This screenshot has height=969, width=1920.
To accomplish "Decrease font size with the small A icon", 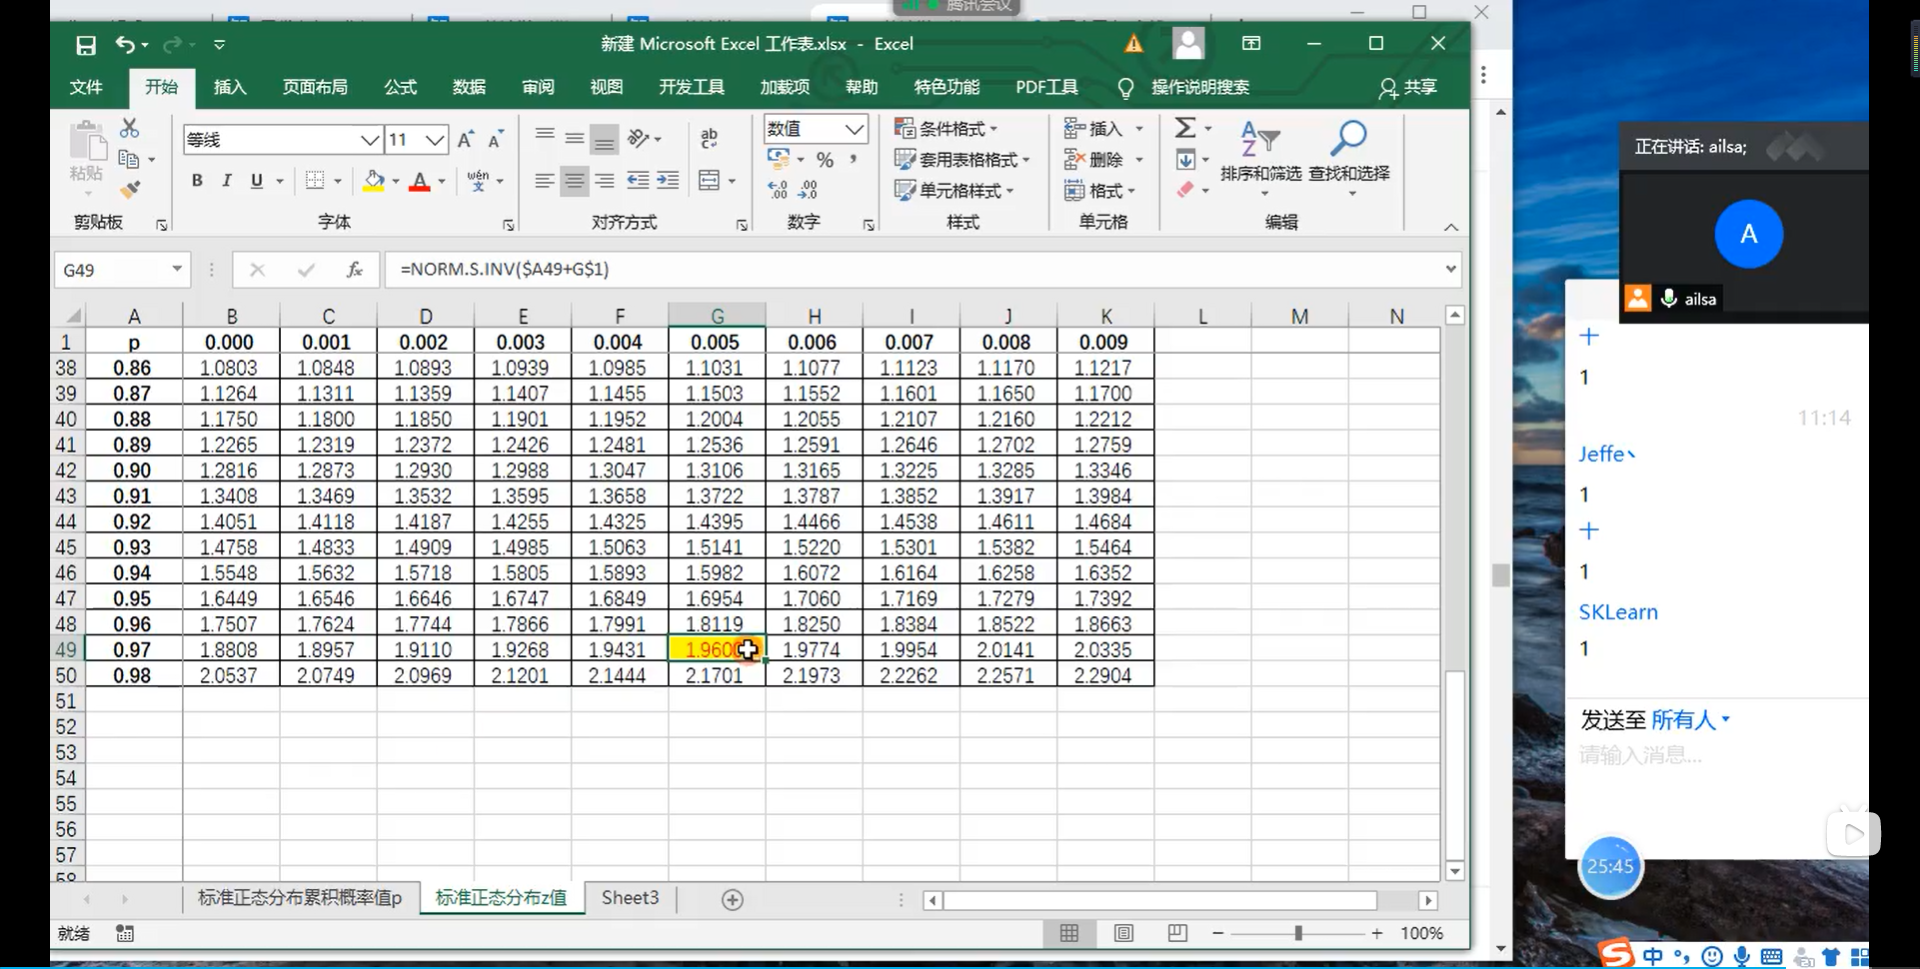I will coord(496,139).
